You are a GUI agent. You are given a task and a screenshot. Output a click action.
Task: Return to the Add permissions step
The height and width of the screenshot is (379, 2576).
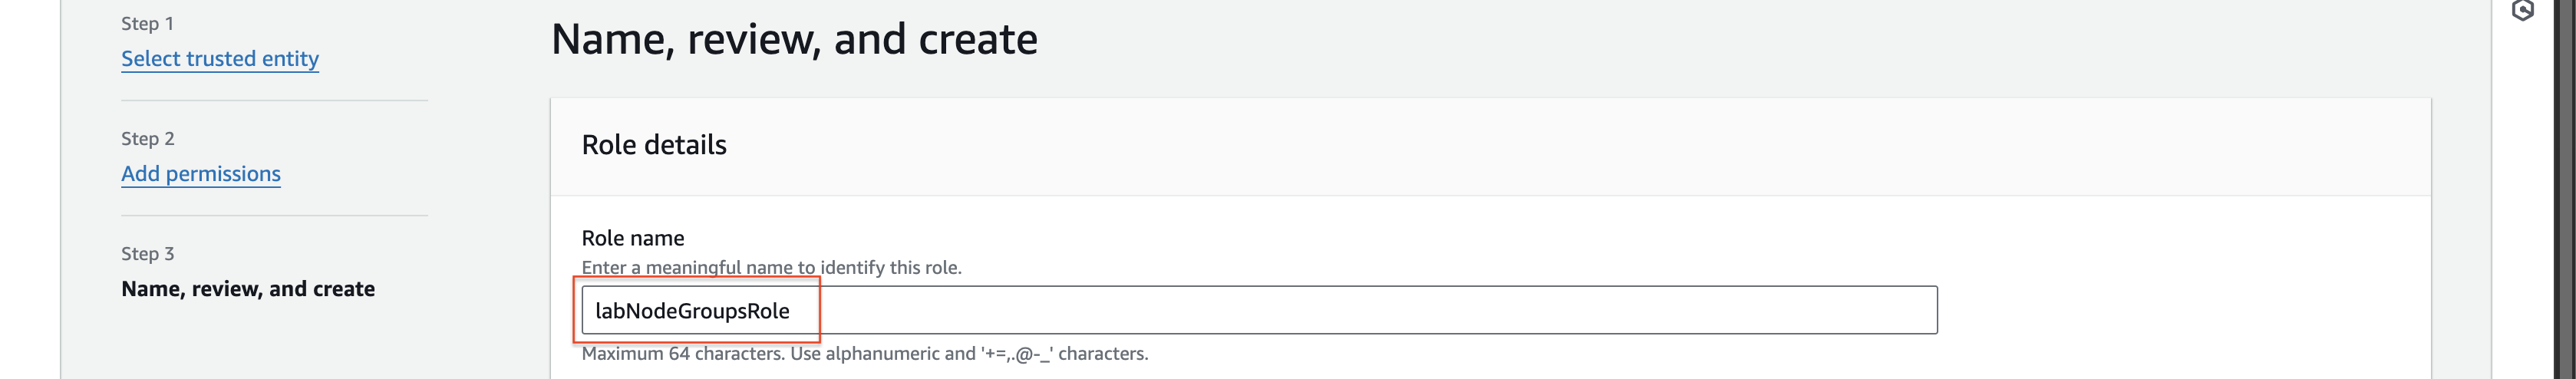click(x=201, y=173)
